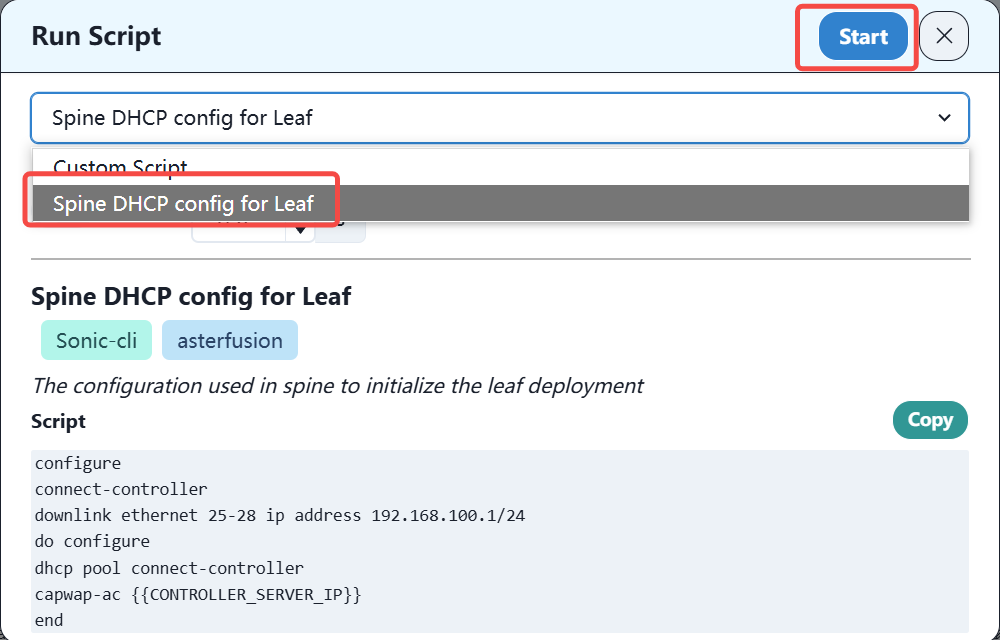Click the capwap-ac CONTROLLER_SERVER_IP line
This screenshot has height=640, width=1000.
[x=197, y=594]
